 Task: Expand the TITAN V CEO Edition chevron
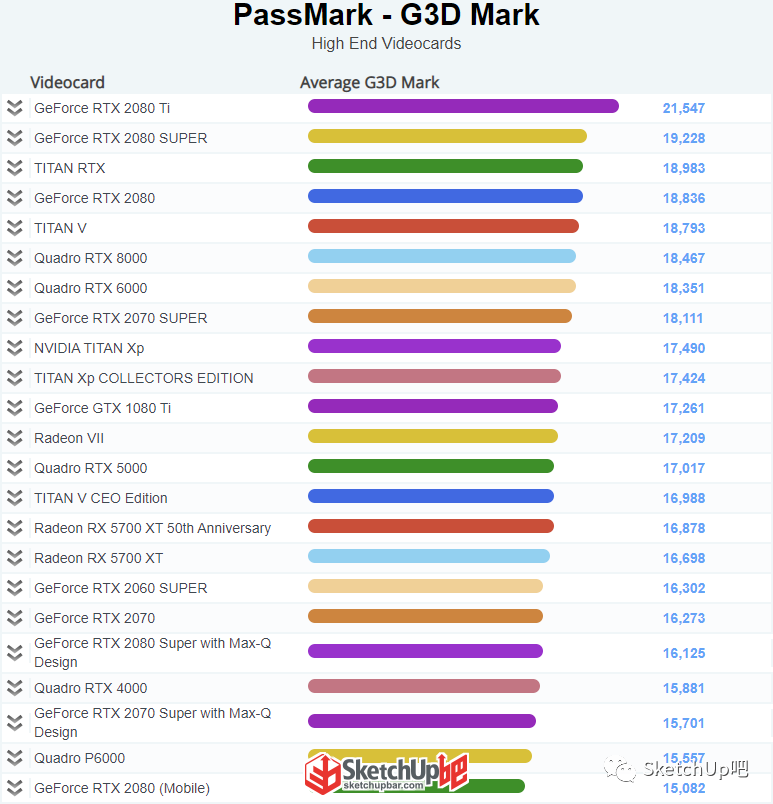click(x=15, y=498)
